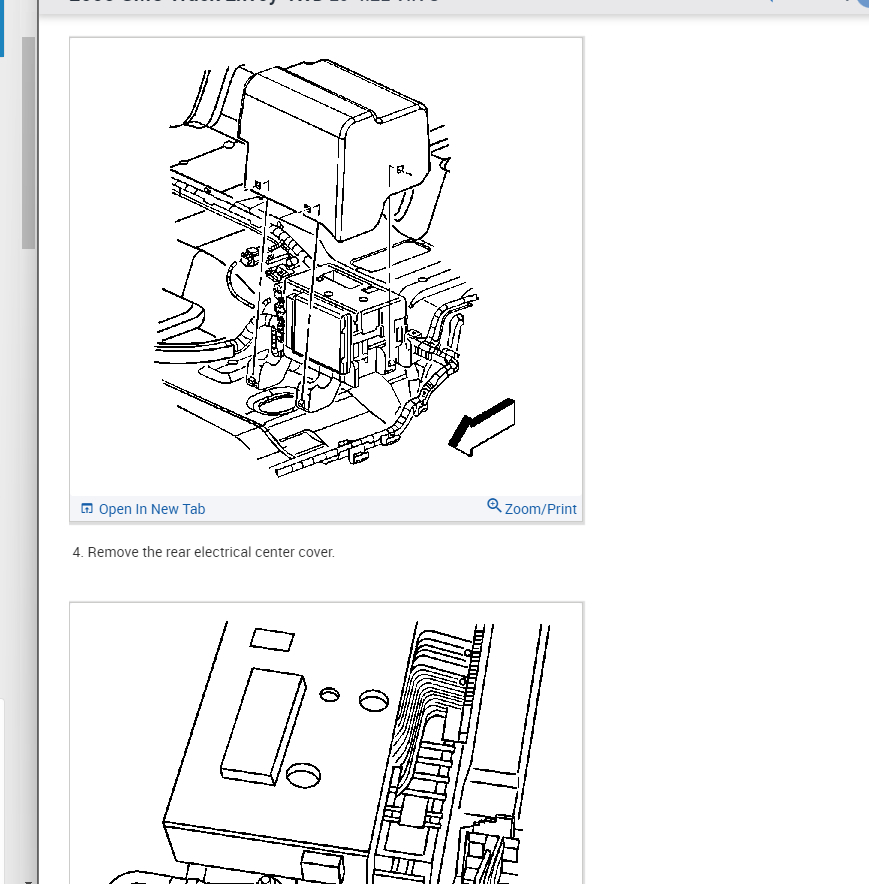This screenshot has height=884, width=869.
Task: Click the left vertical scrollbar thumb
Action: click(x=28, y=143)
